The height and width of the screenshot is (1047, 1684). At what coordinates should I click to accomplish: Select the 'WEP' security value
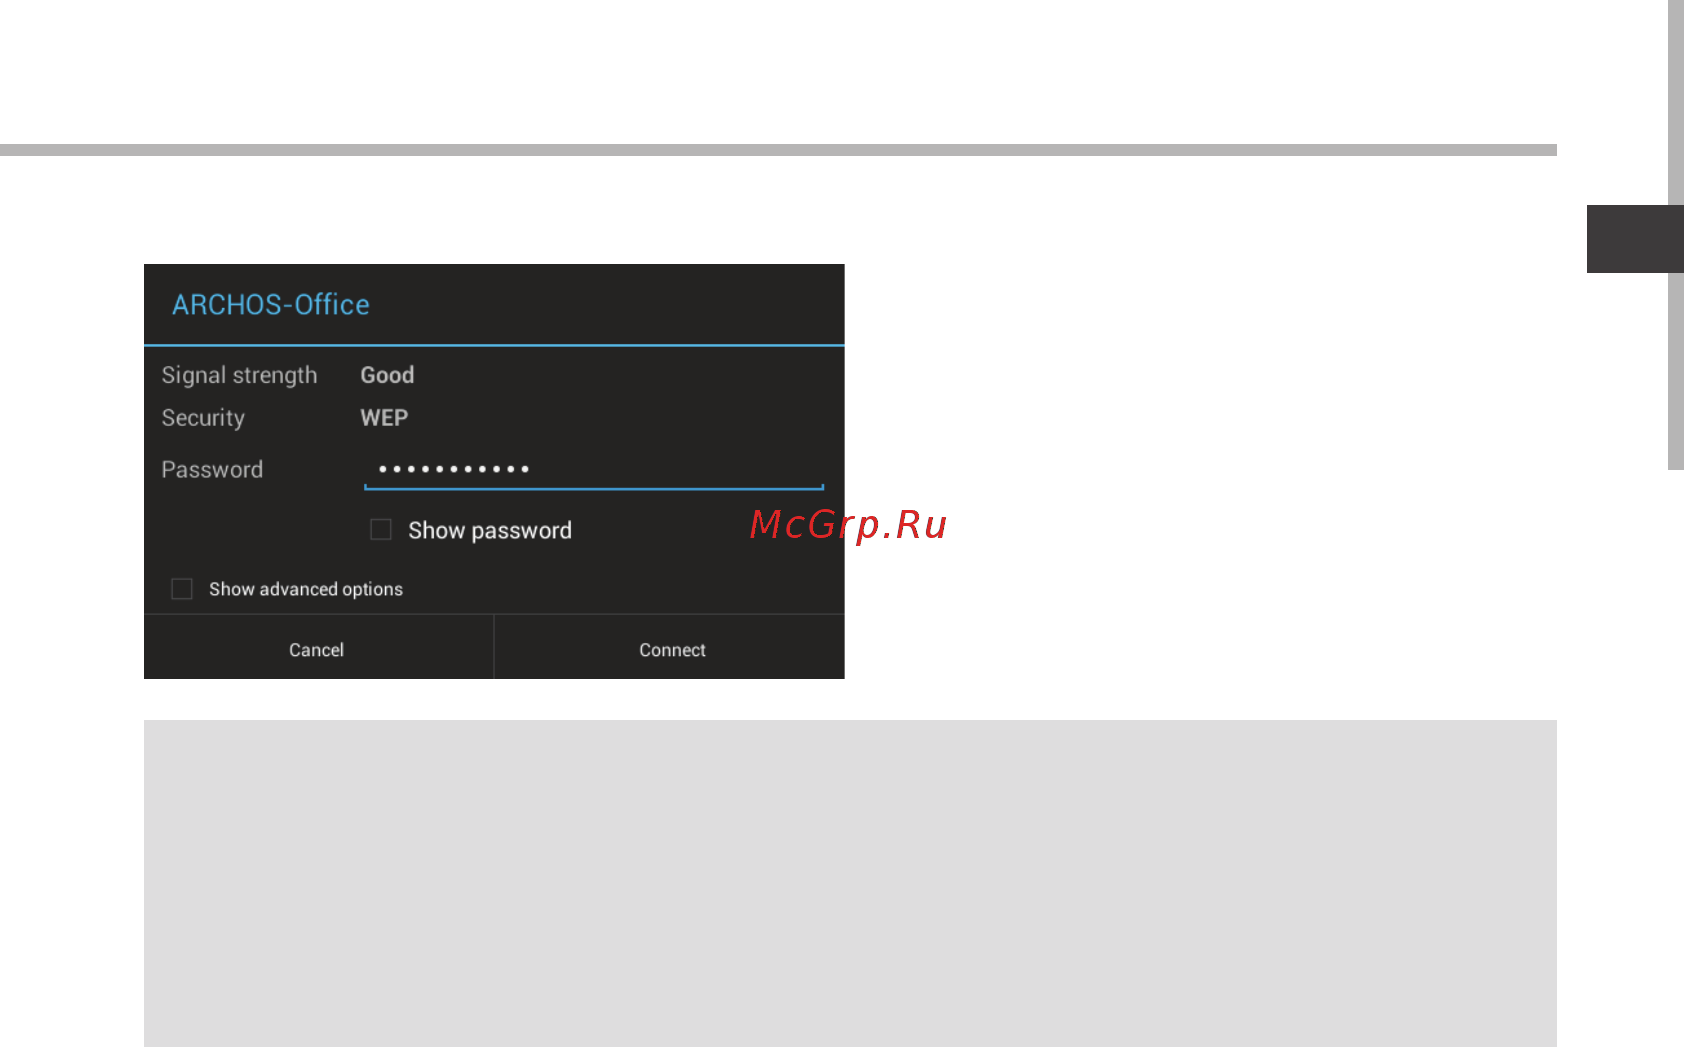pyautogui.click(x=384, y=418)
